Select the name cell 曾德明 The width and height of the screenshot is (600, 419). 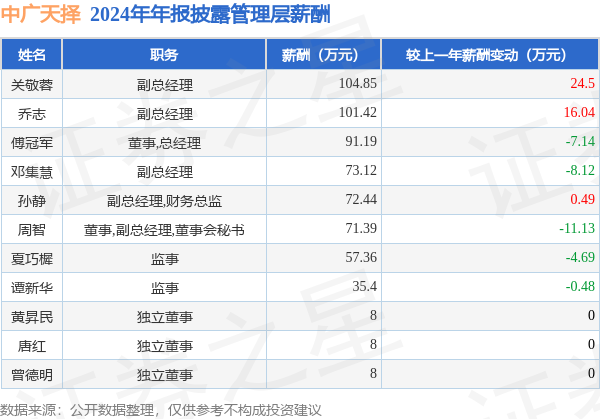(x=32, y=375)
